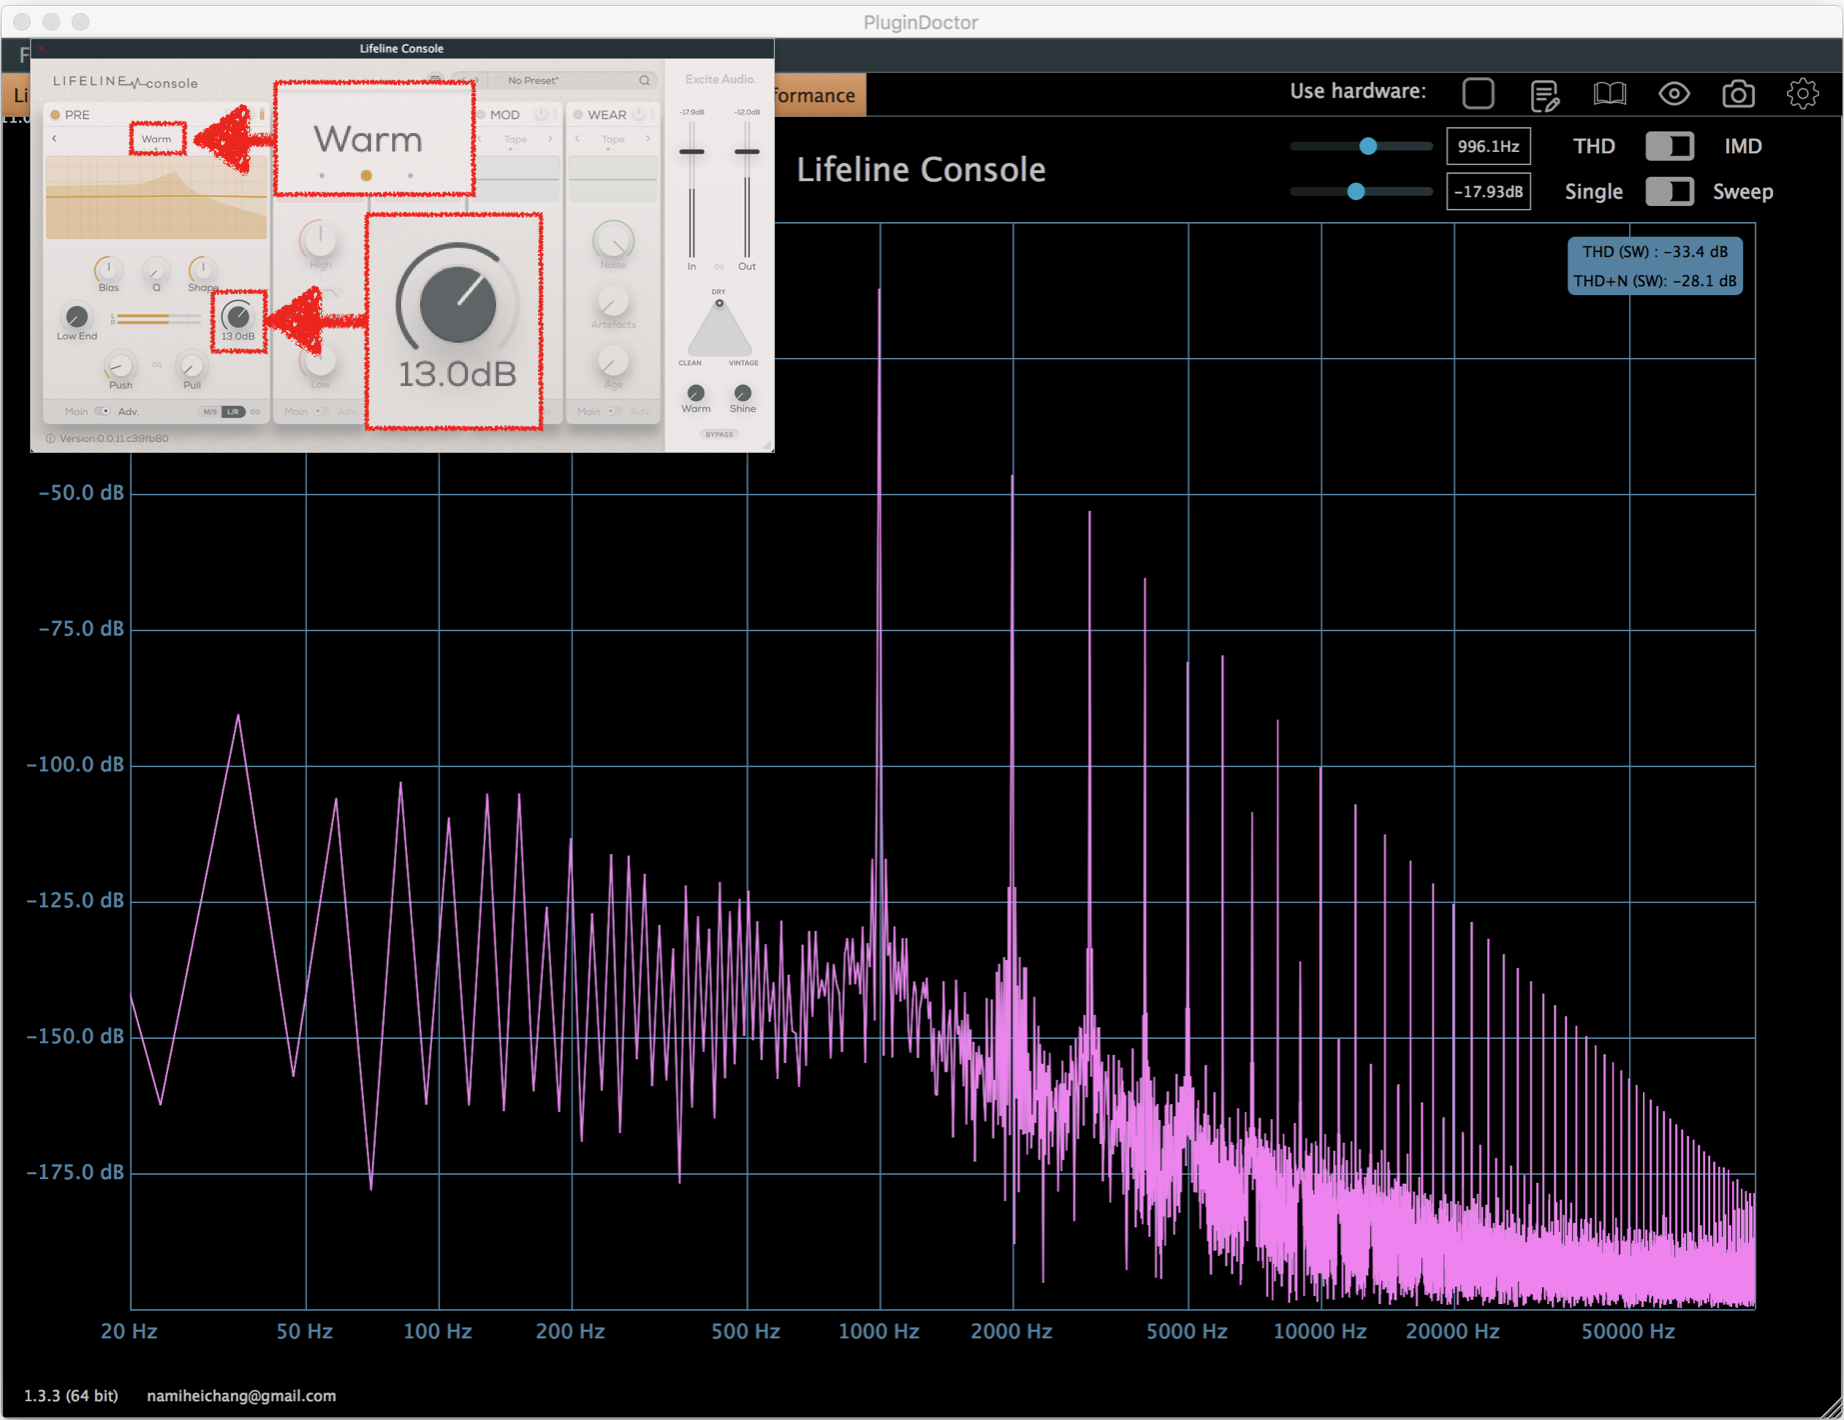Click the small 13.0dB drive knob
Image resolution: width=1844 pixels, height=1420 pixels.
[x=237, y=316]
